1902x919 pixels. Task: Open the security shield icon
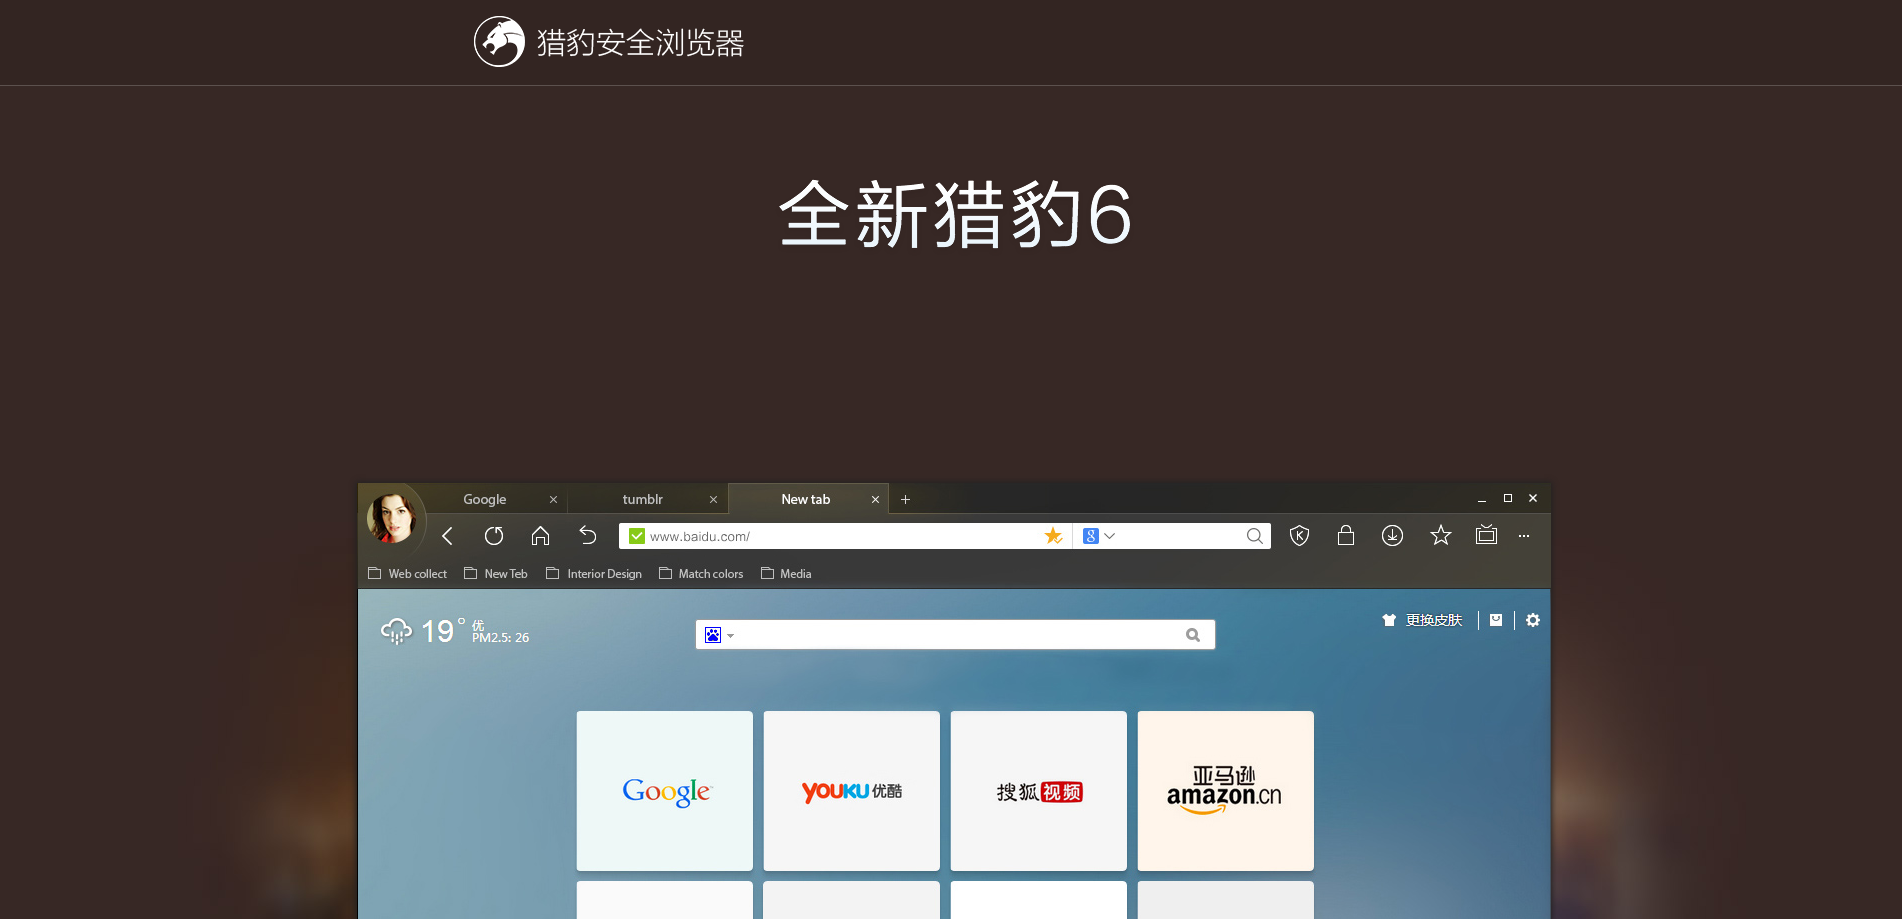click(1299, 536)
